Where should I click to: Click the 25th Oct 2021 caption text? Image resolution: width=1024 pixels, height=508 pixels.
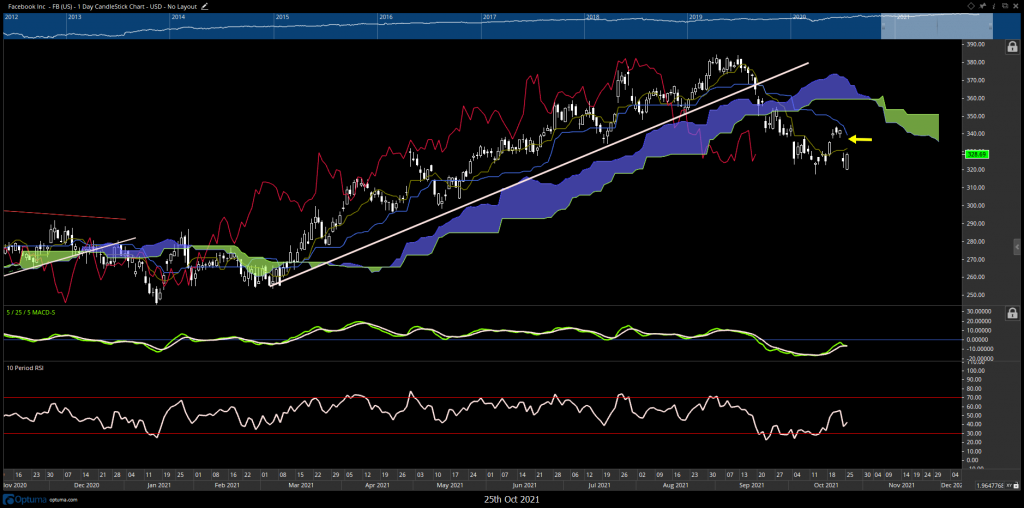pyautogui.click(x=512, y=500)
